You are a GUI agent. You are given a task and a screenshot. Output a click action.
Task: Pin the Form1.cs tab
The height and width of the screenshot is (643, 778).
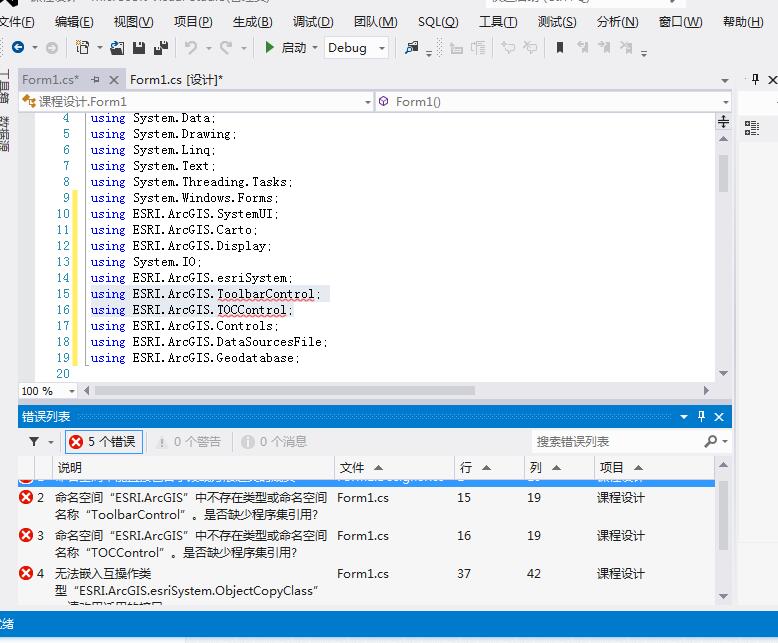95,80
